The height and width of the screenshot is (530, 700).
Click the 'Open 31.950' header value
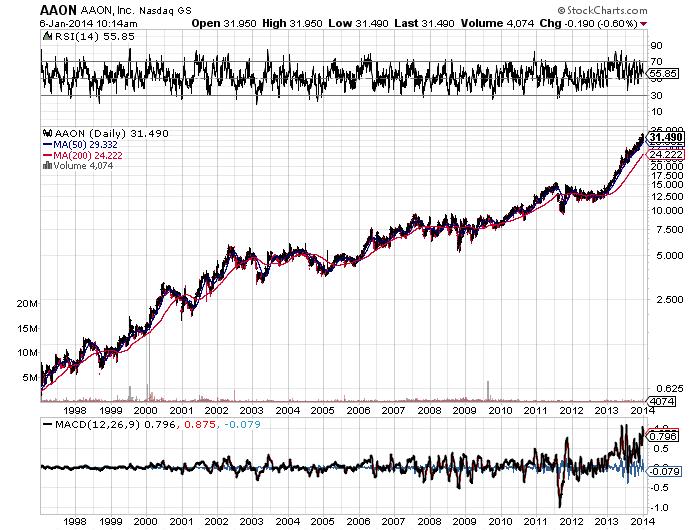click(x=224, y=23)
